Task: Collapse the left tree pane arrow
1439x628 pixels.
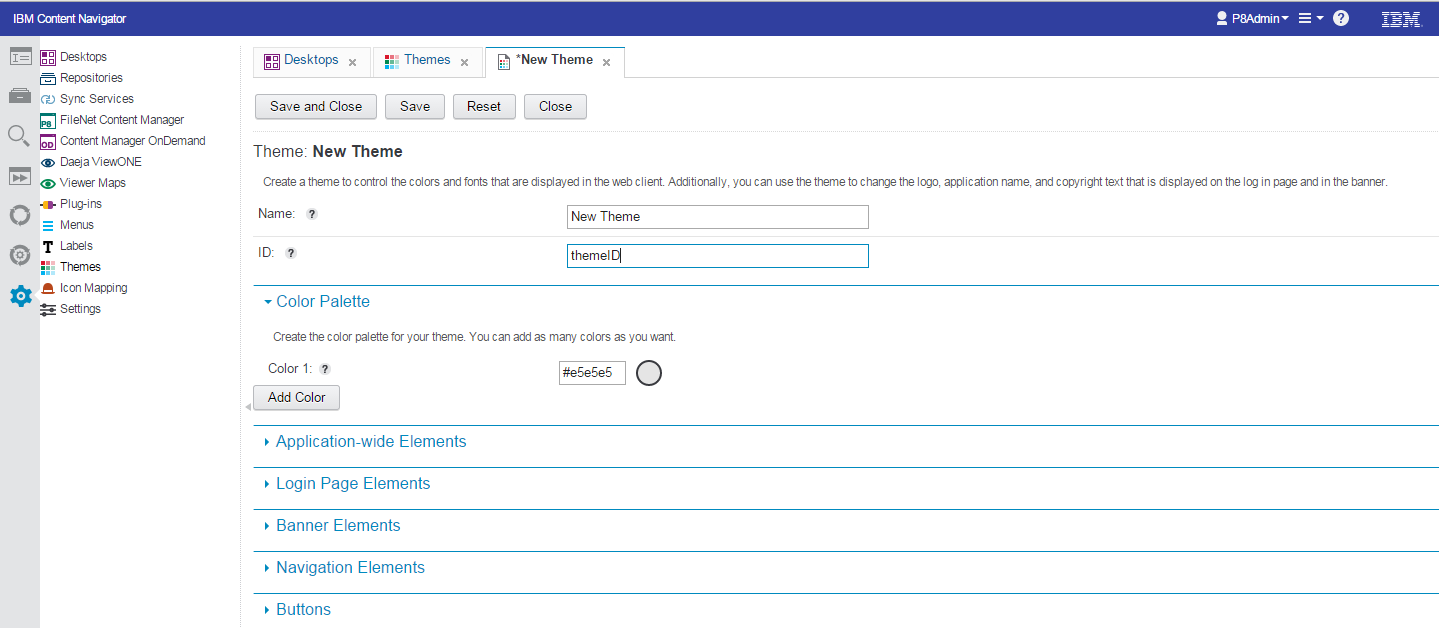Action: (x=247, y=407)
